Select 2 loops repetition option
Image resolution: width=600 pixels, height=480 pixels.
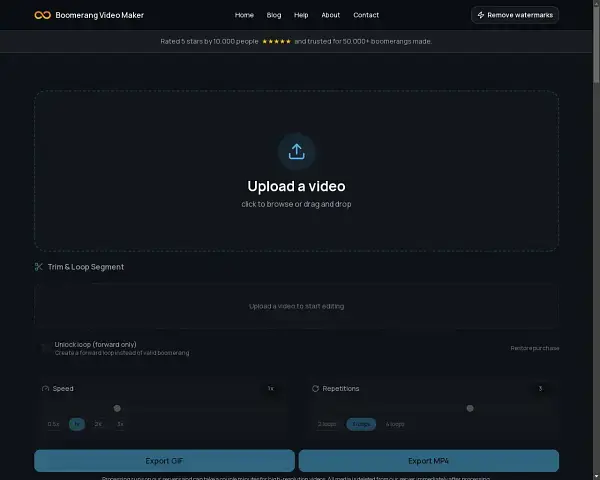[x=327, y=424]
